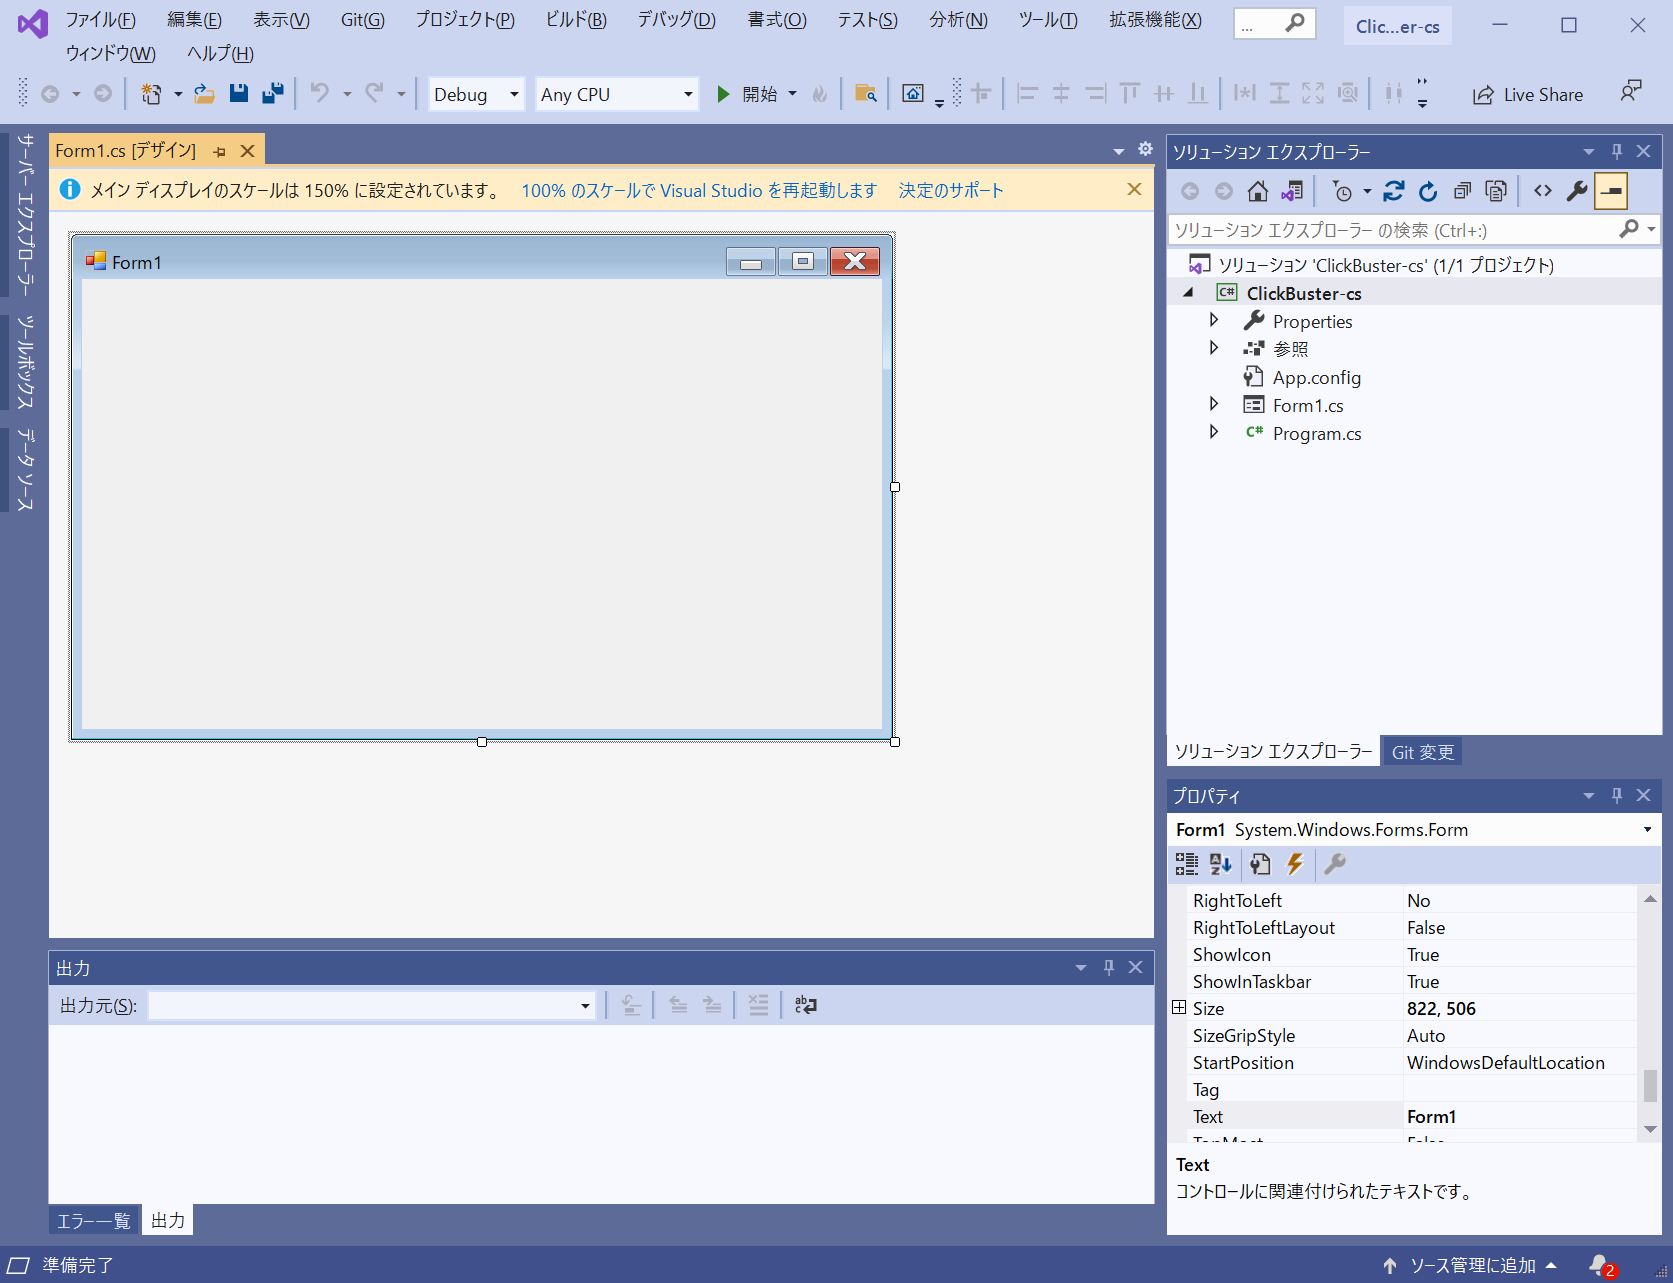The height and width of the screenshot is (1283, 1673).
Task: Click the Live Share button
Action: [x=1528, y=95]
